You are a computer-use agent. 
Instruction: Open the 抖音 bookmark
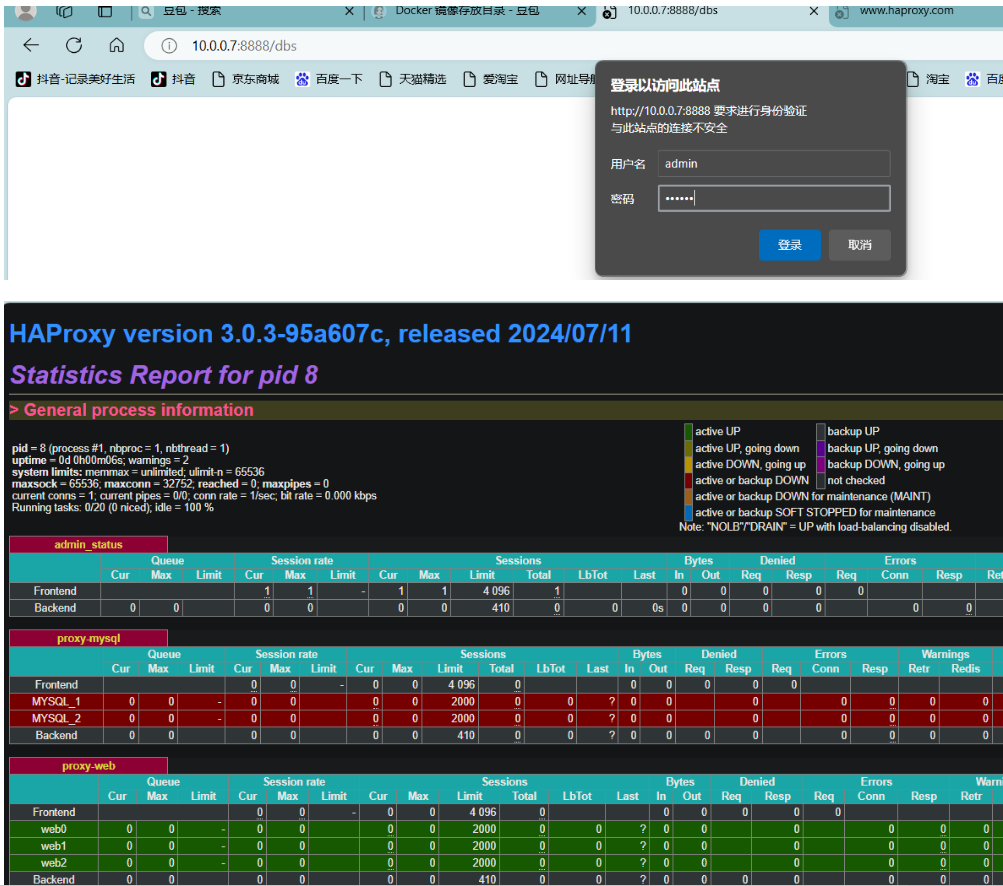coord(173,79)
